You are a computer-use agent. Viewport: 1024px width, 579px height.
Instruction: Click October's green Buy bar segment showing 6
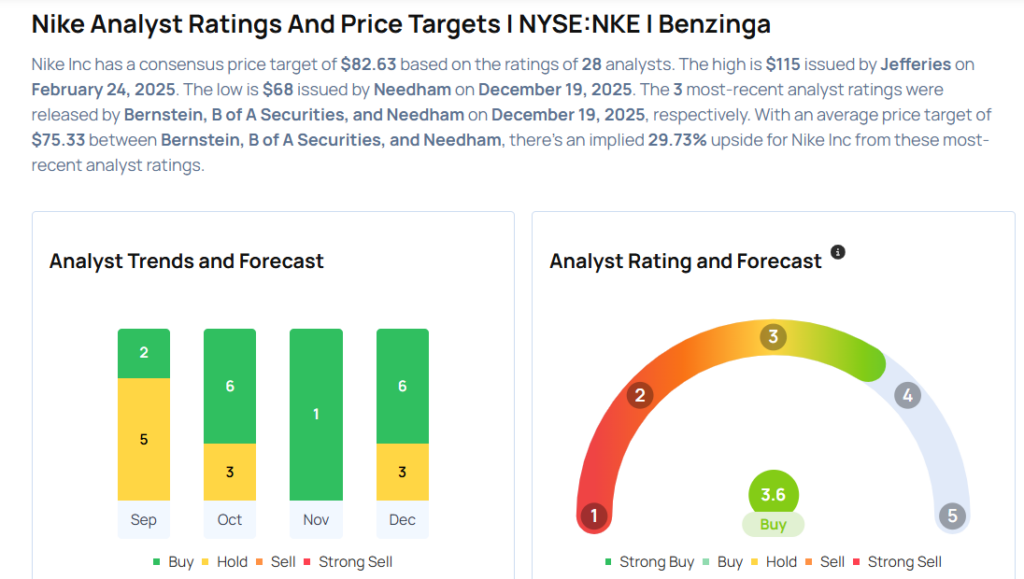(x=230, y=386)
